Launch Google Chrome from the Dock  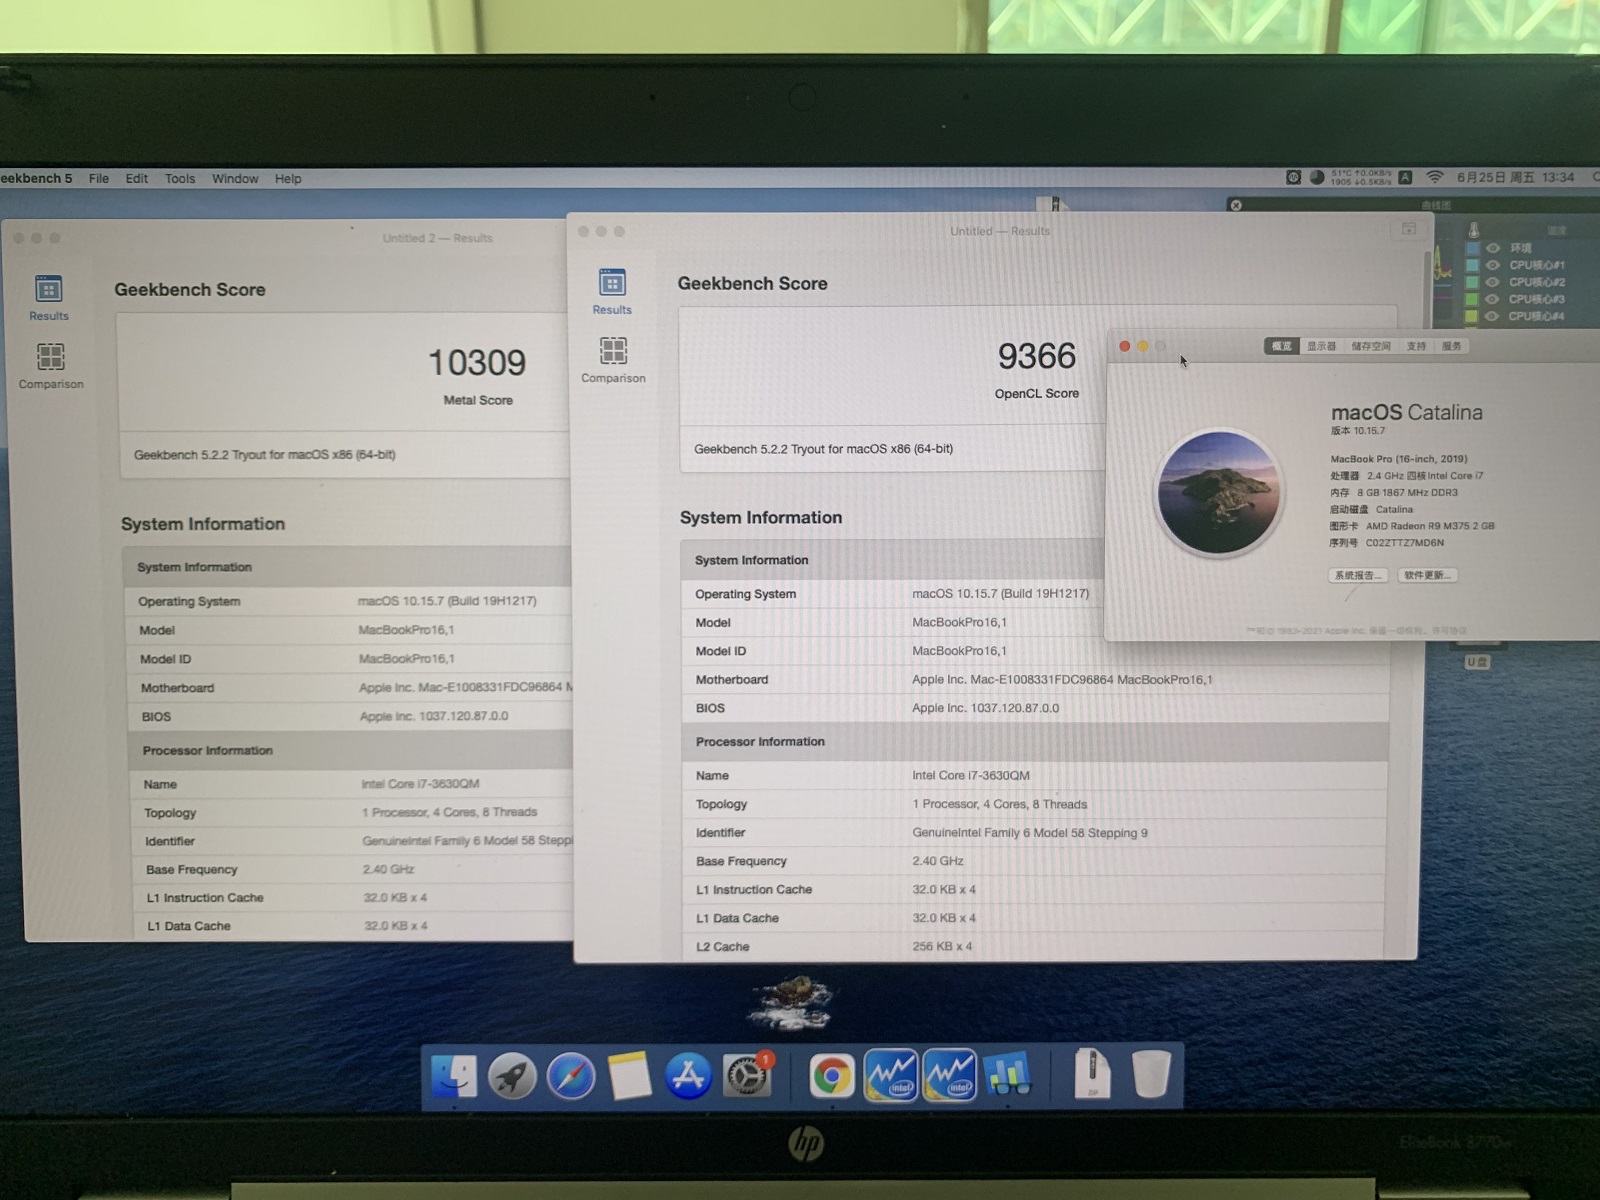831,1077
